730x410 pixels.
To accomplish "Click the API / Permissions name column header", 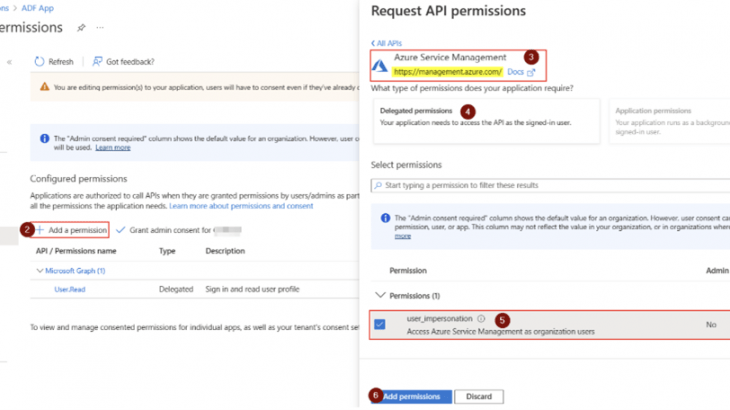I will tap(76, 251).
